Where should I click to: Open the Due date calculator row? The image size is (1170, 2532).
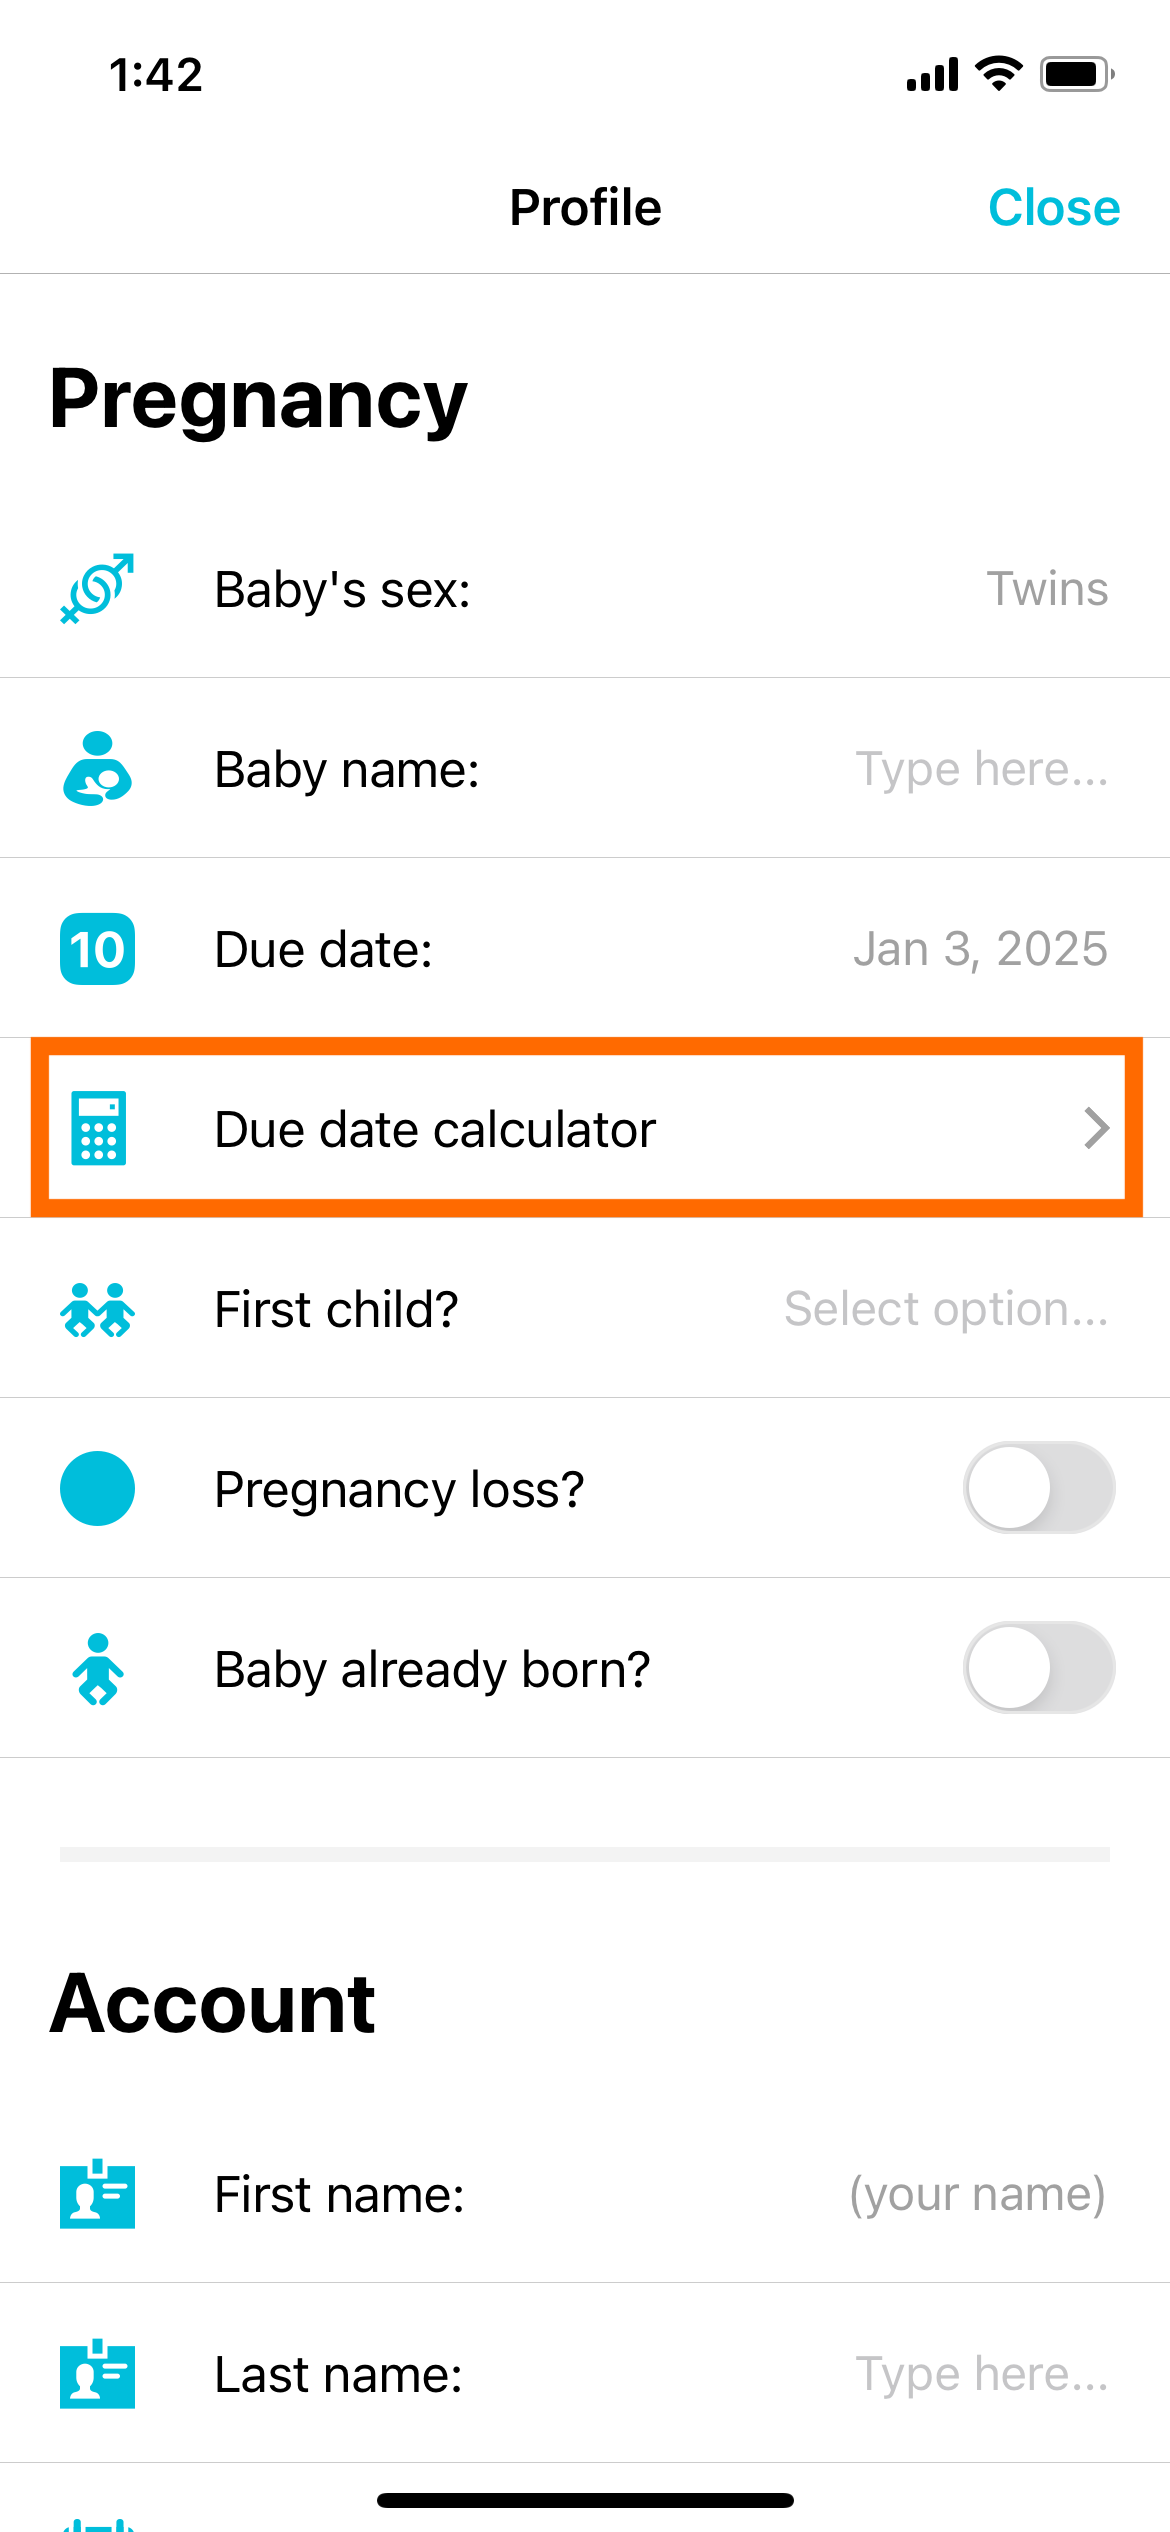click(x=585, y=1129)
